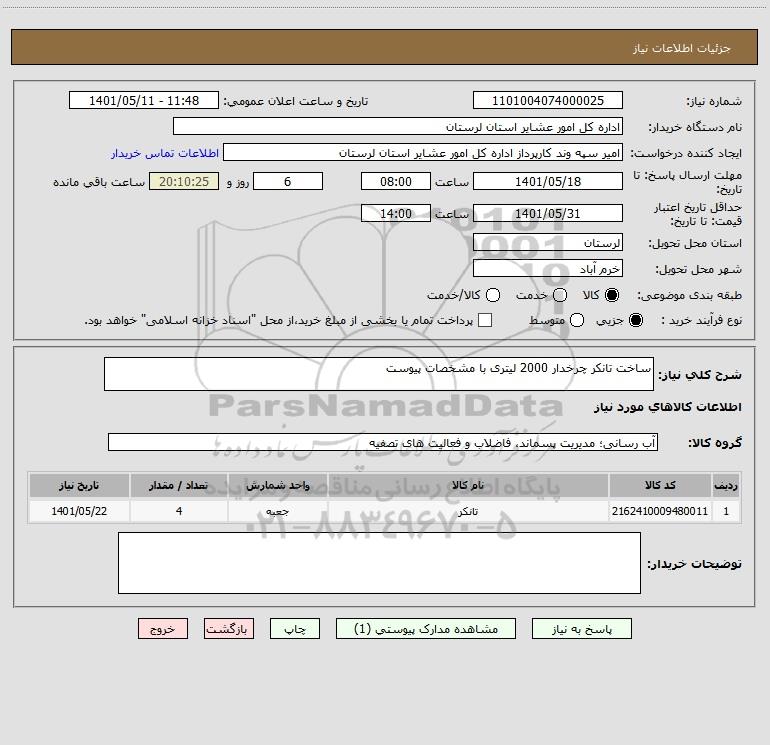Click the تعداد / مقدار column header
This screenshot has height=745, width=770.
[179, 485]
